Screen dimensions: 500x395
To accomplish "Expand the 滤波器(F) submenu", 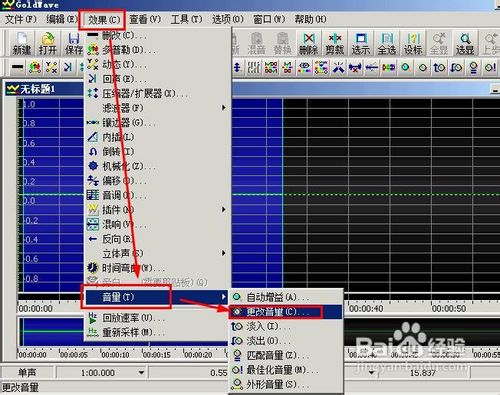I will (157, 108).
